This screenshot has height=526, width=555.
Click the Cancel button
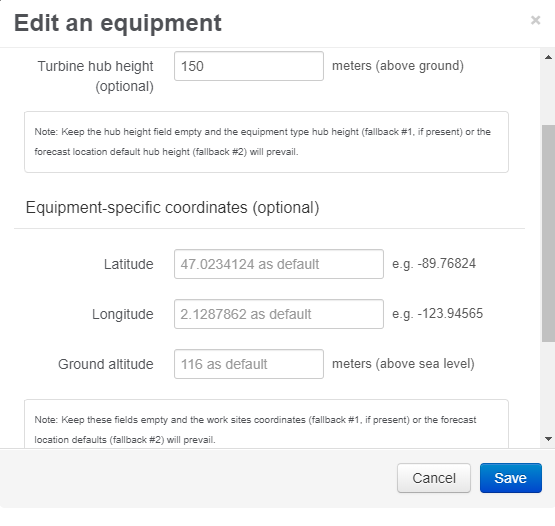pos(434,478)
